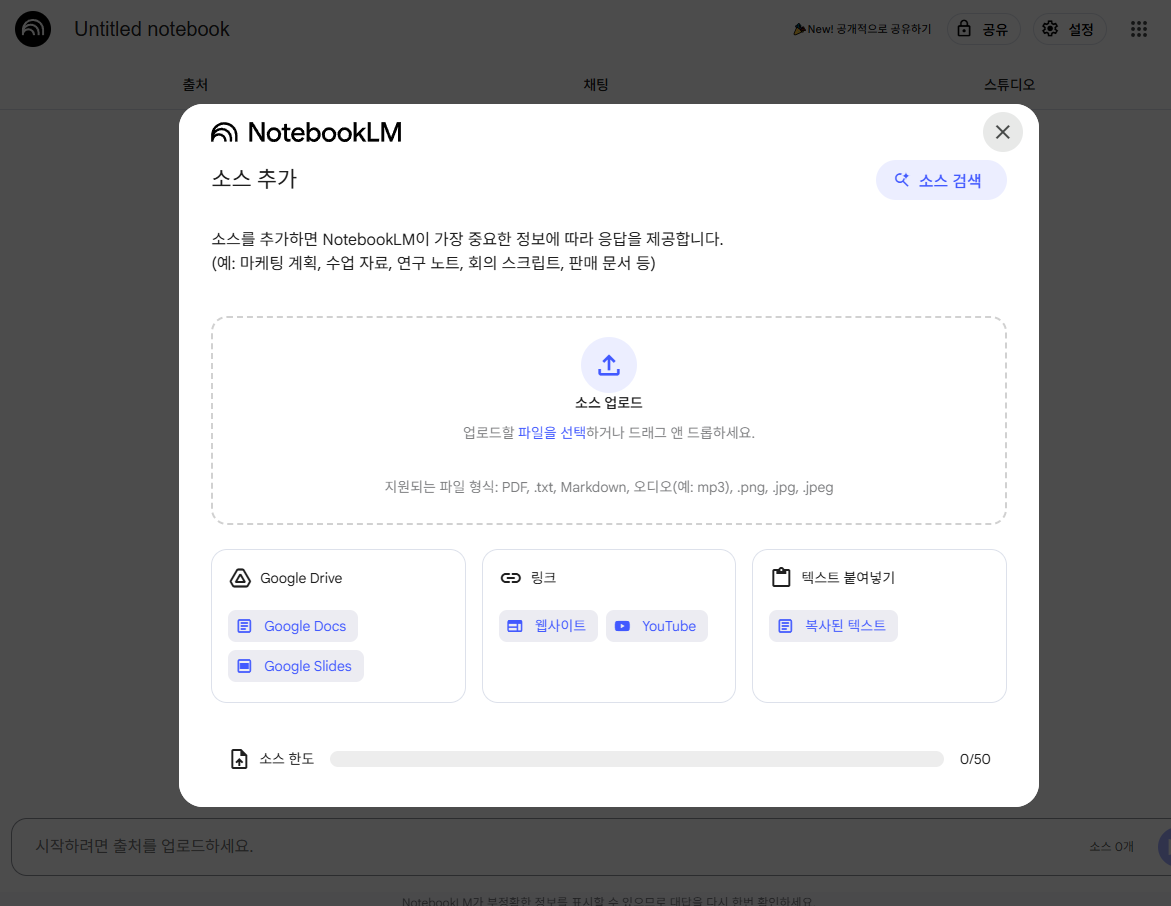Click the New! 공개적으로 공유하기 announcement
Viewport: 1171px width, 906px height.
(x=862, y=29)
